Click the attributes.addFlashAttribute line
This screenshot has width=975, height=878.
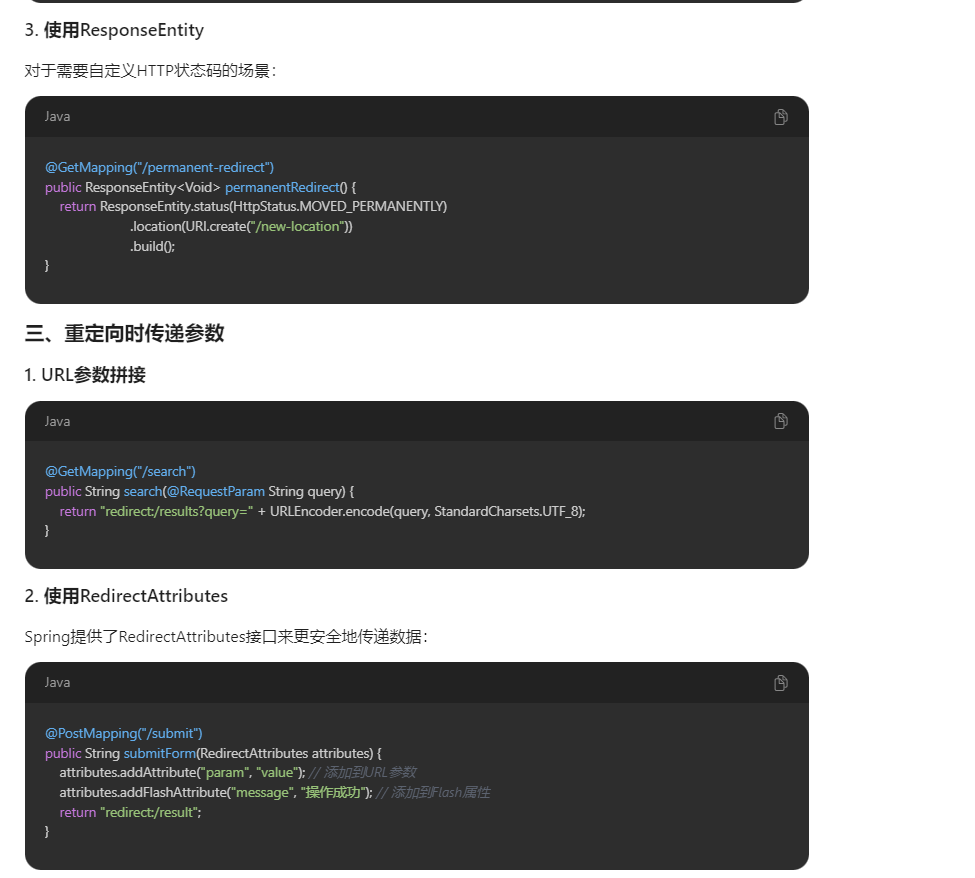[x=275, y=792]
